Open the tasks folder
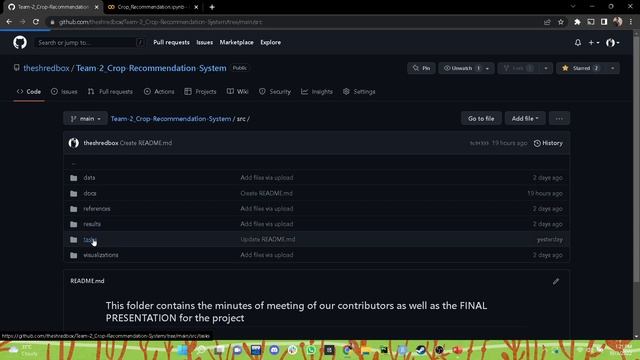Viewport: 640px width, 360px height. [89, 240]
